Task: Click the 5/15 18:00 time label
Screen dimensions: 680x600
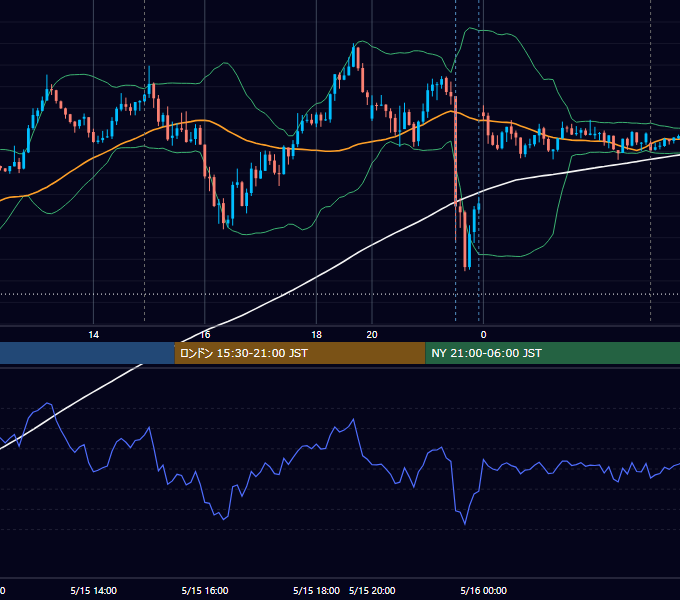Action: (316, 590)
